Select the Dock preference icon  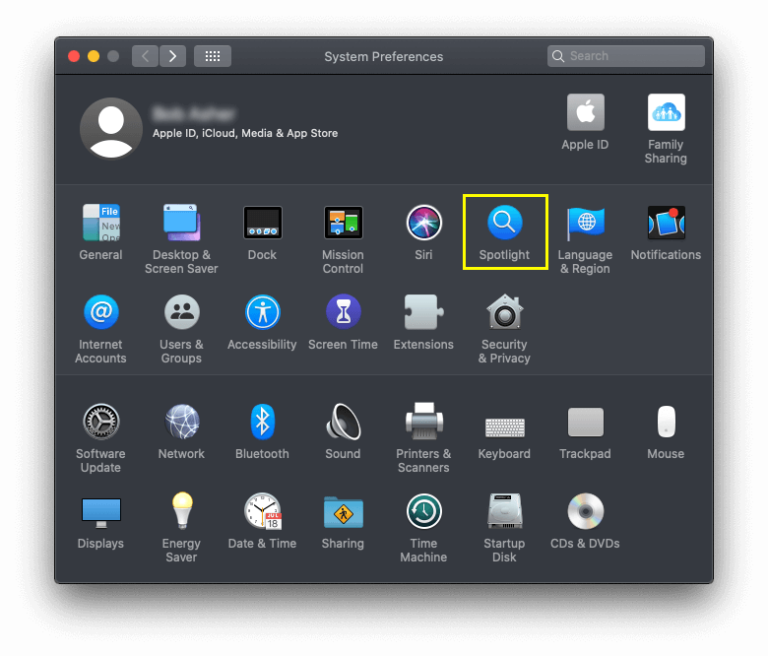pos(262,223)
